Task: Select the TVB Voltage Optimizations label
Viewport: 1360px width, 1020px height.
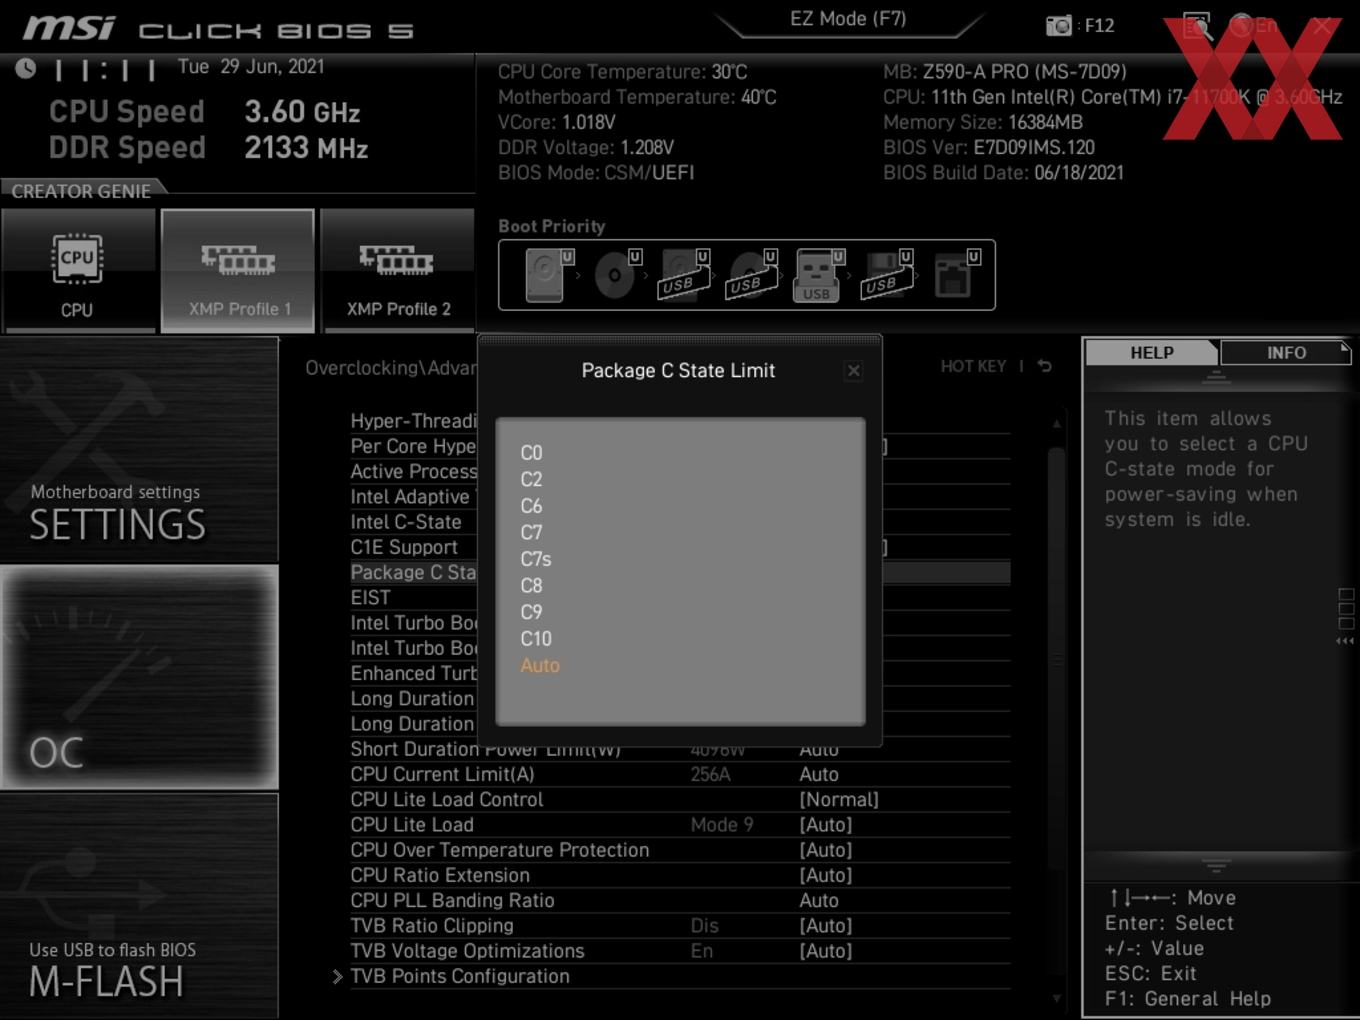Action: coord(467,951)
